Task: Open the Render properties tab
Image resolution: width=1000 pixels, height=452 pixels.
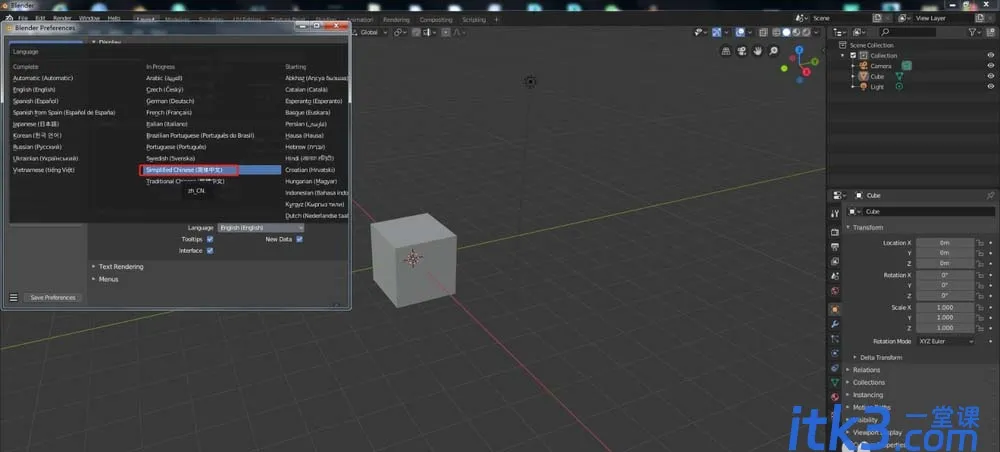Action: (x=835, y=232)
